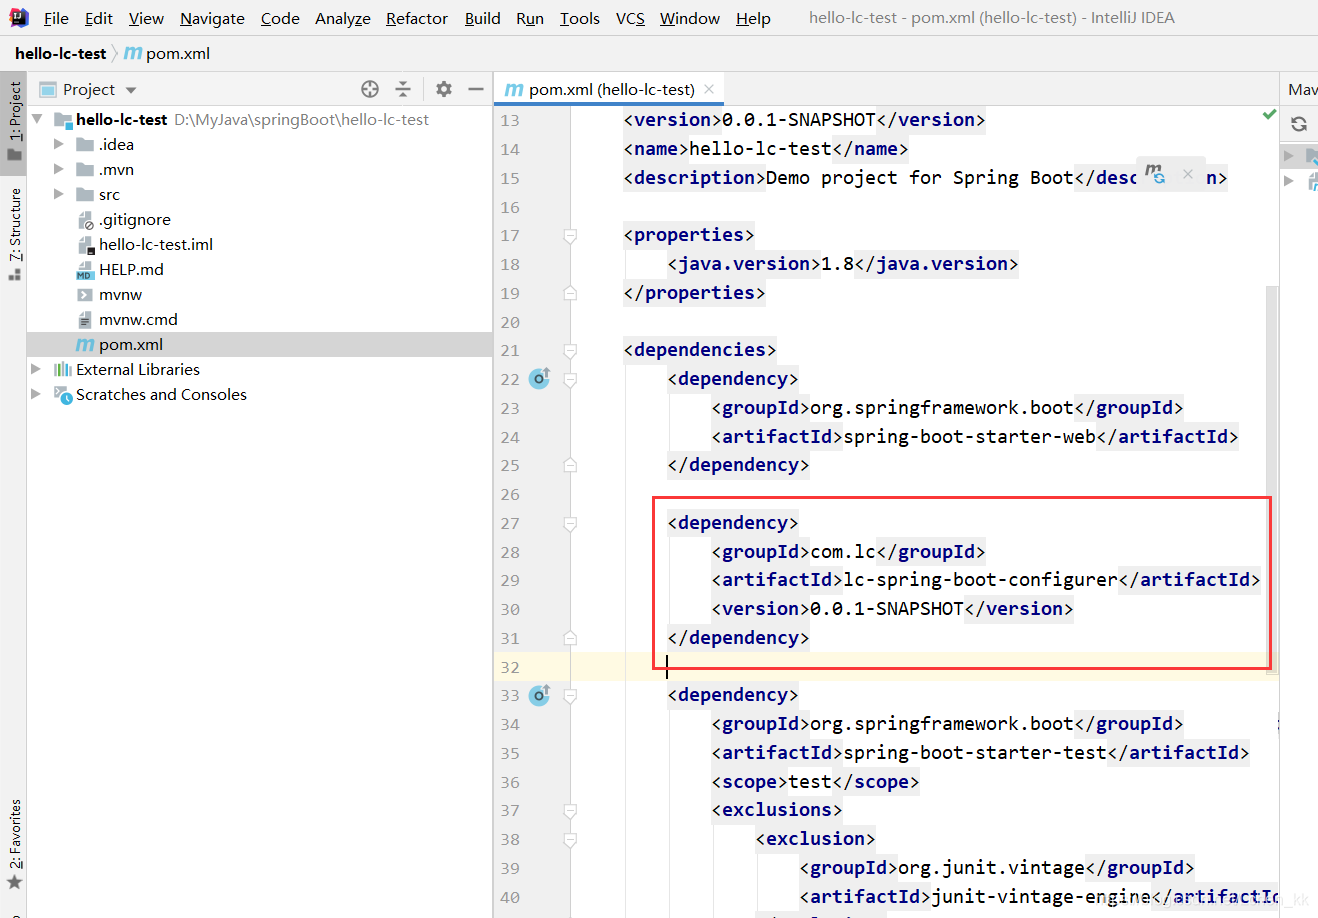
Task: Click on spring-boot-starter-test artifactId text
Action: [x=975, y=753]
